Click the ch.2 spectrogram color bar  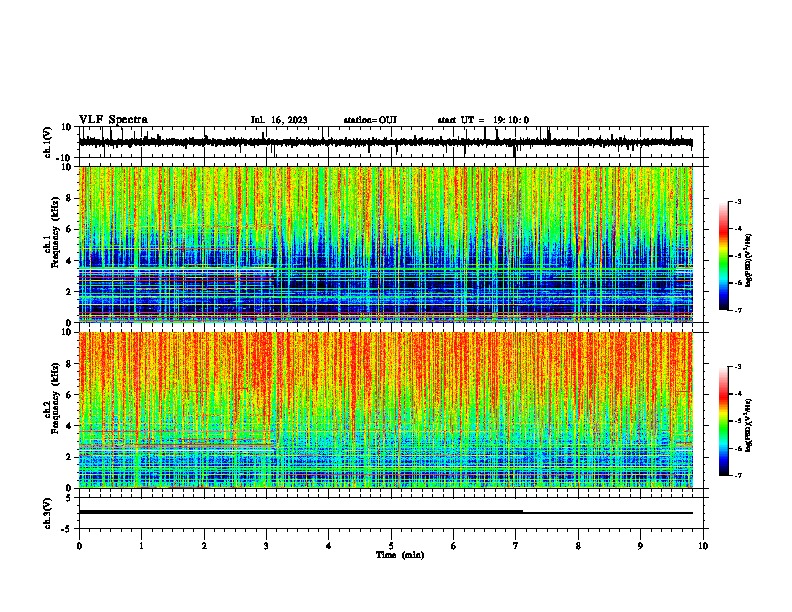tap(724, 421)
